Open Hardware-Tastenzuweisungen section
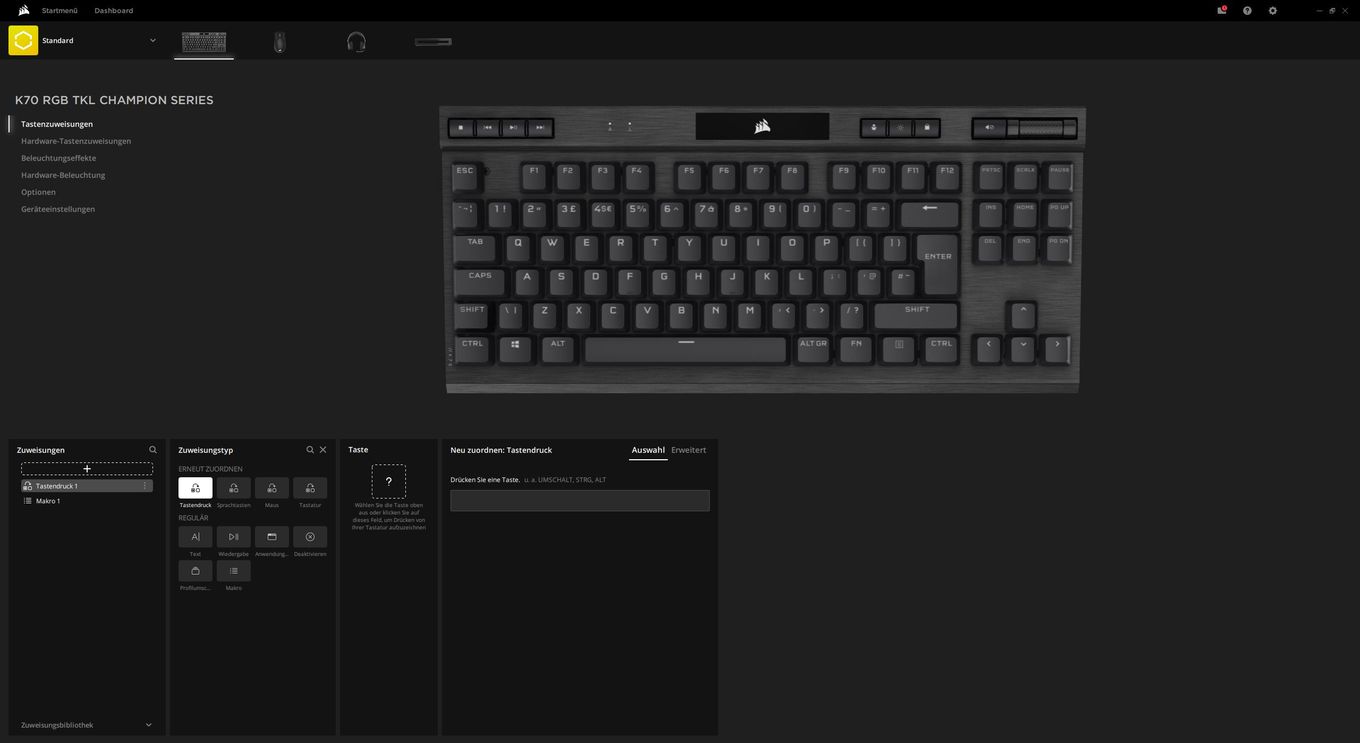This screenshot has height=743, width=1360. tap(76, 141)
